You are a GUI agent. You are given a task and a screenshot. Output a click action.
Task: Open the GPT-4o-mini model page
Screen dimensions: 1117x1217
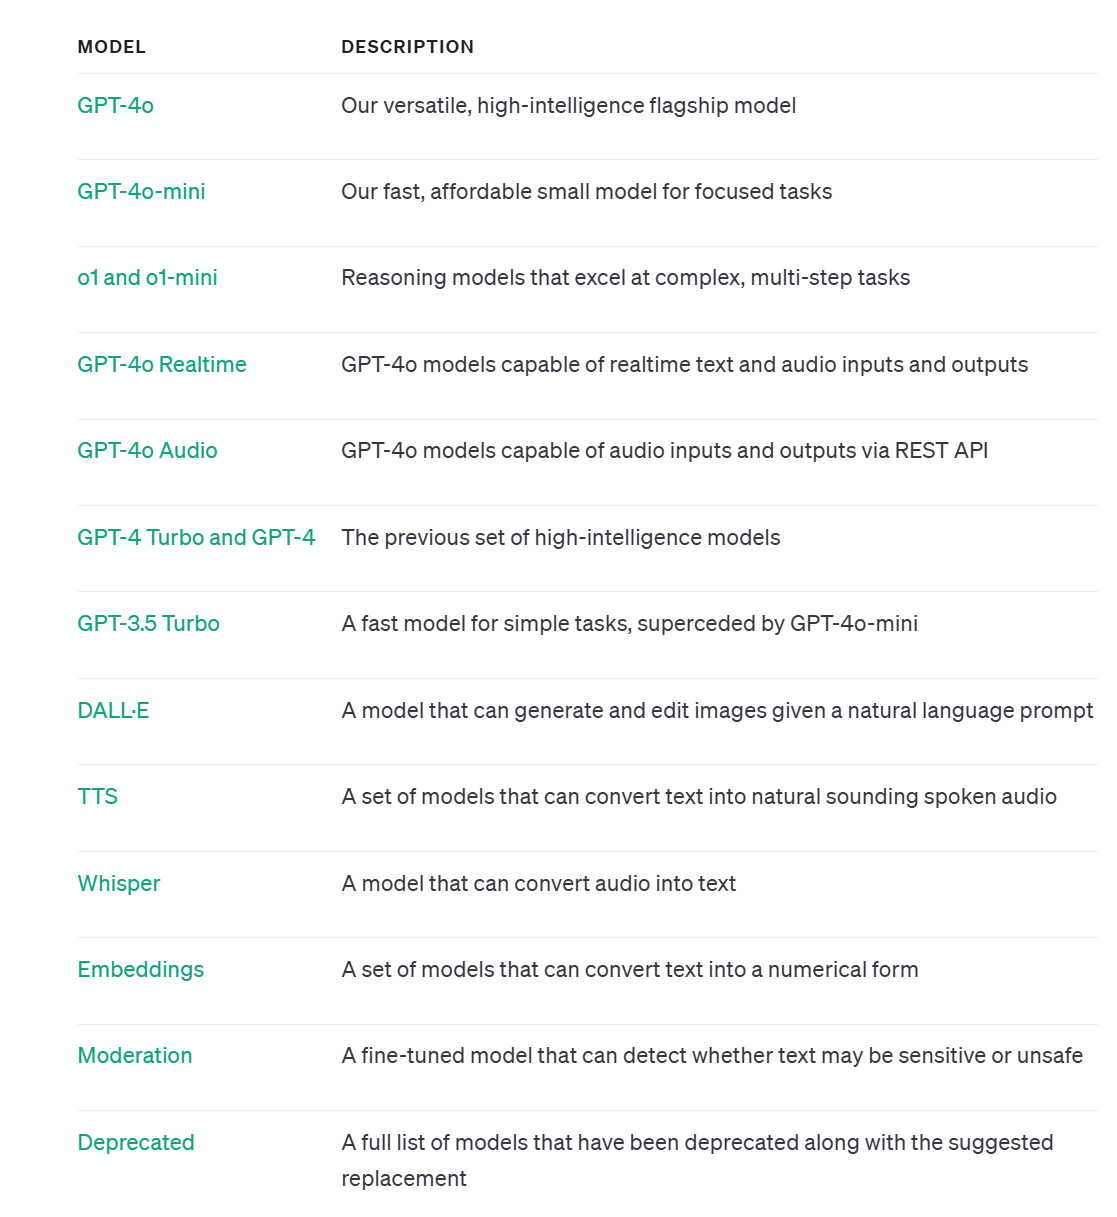pyautogui.click(x=141, y=192)
